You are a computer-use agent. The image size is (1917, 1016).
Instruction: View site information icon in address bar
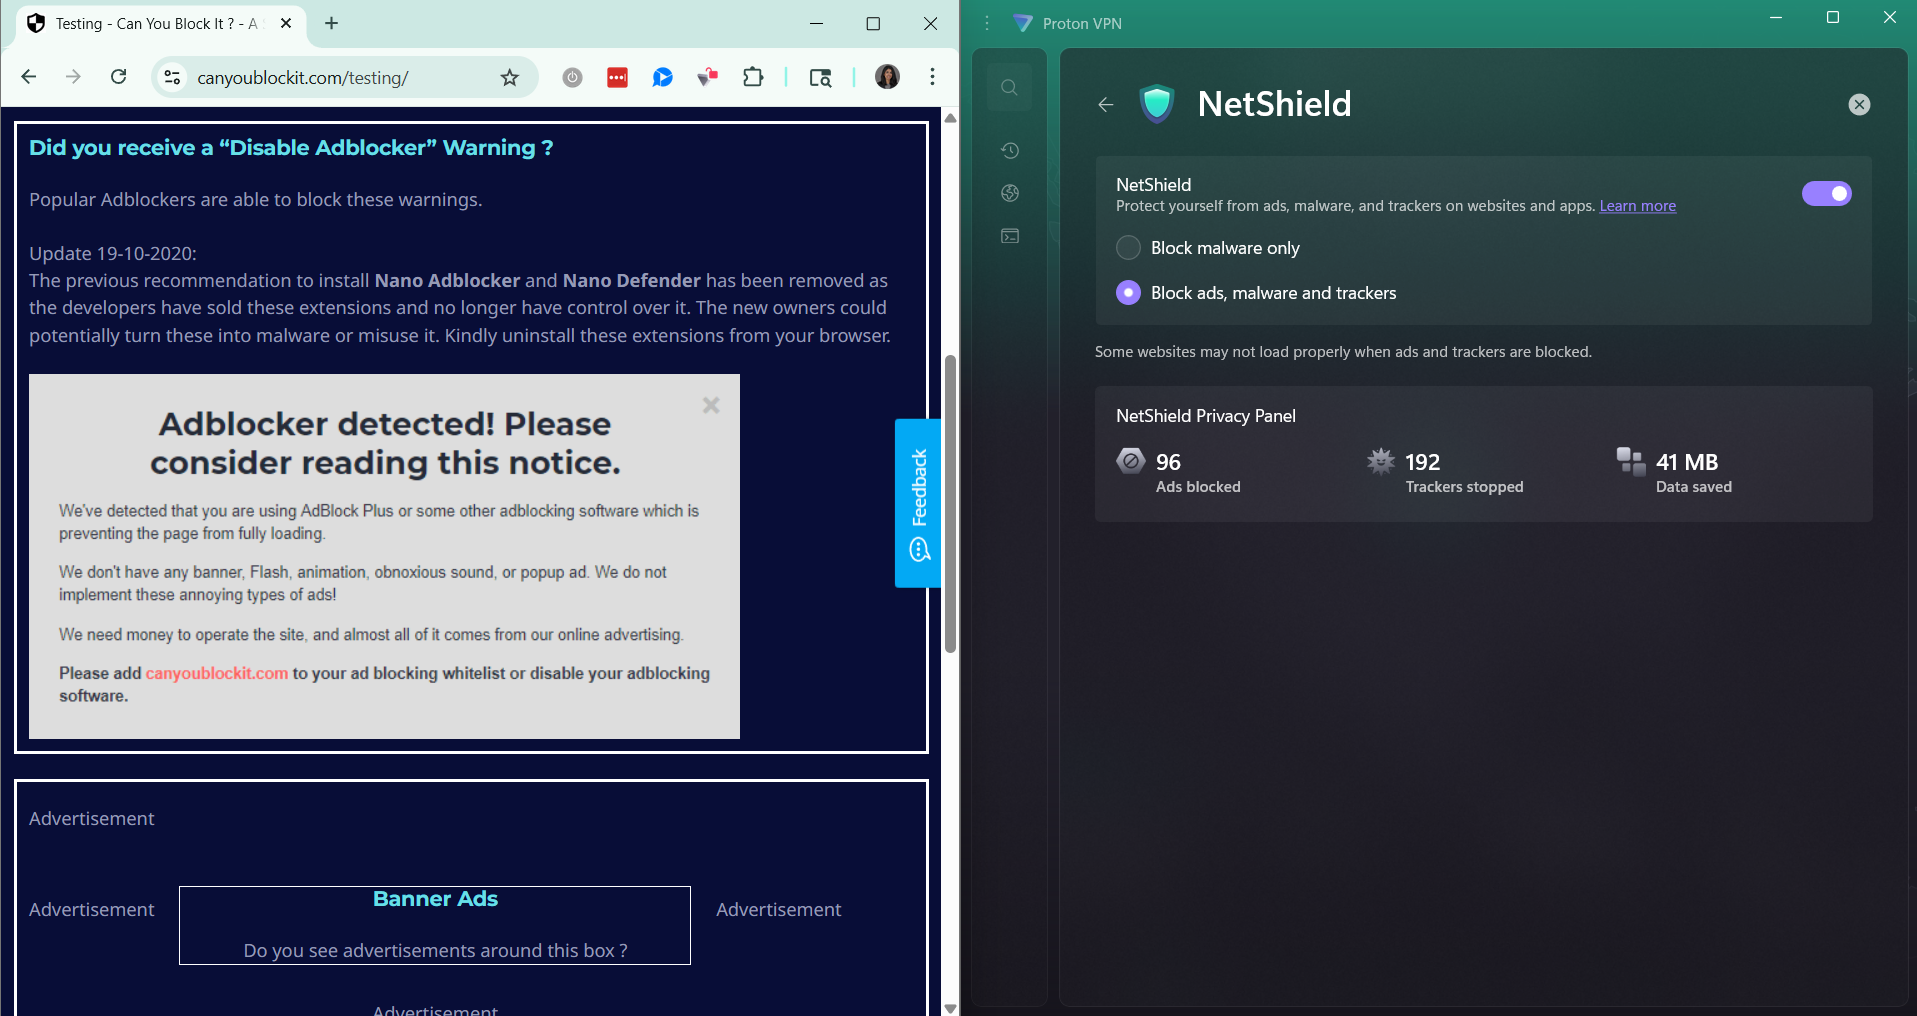(x=172, y=77)
